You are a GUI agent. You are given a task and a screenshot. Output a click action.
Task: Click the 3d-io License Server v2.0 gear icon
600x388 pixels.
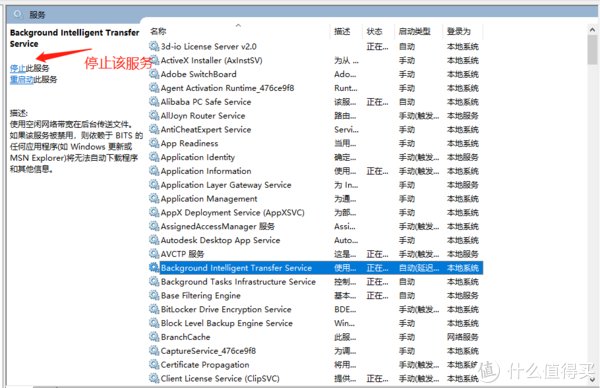[x=154, y=46]
